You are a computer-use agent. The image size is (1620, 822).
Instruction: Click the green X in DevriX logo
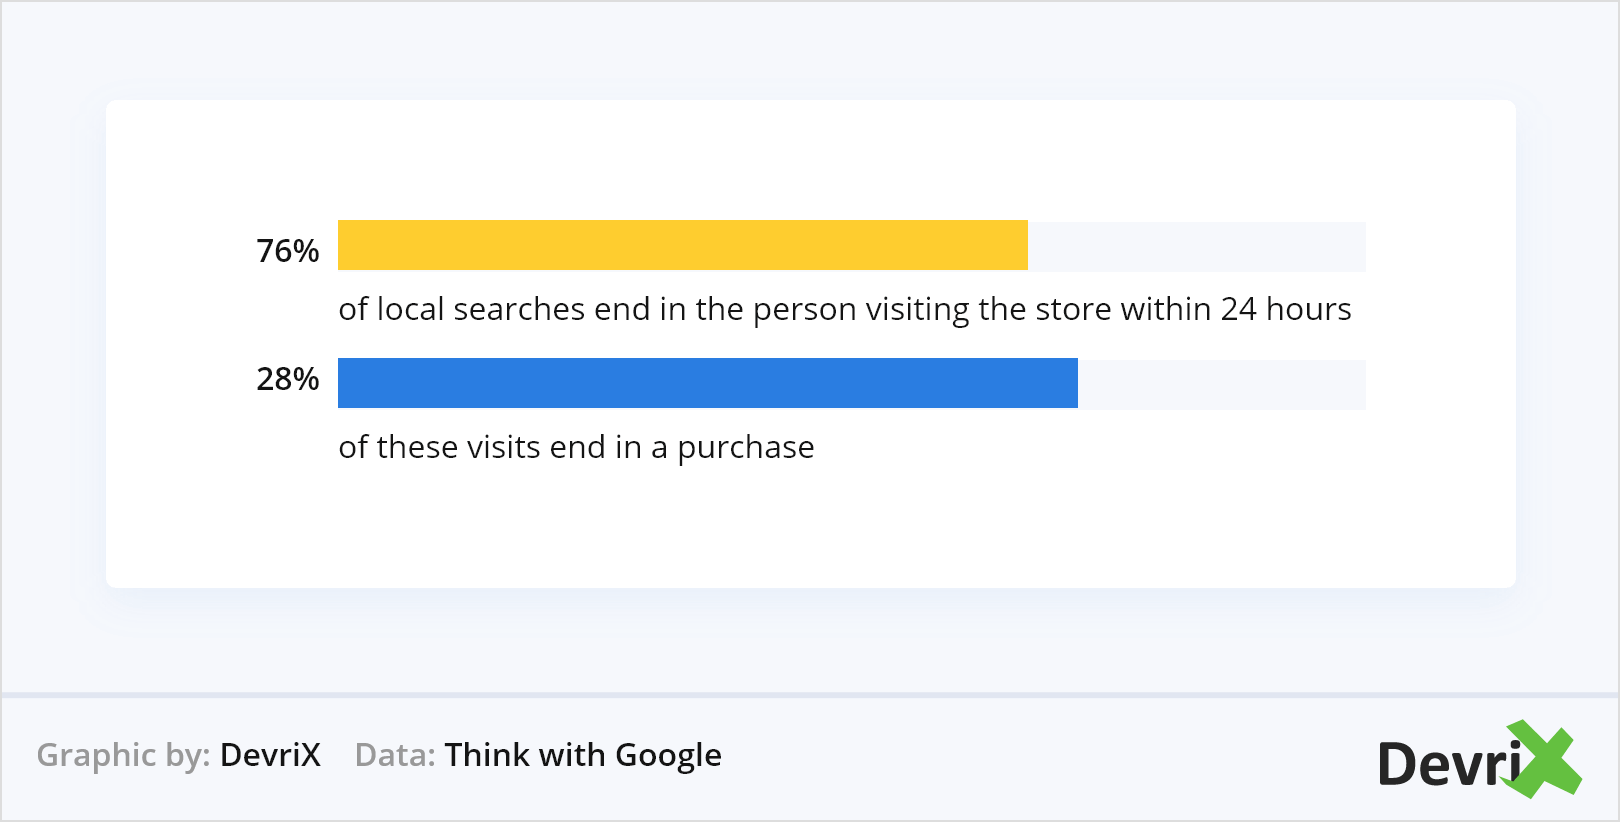click(1545, 760)
